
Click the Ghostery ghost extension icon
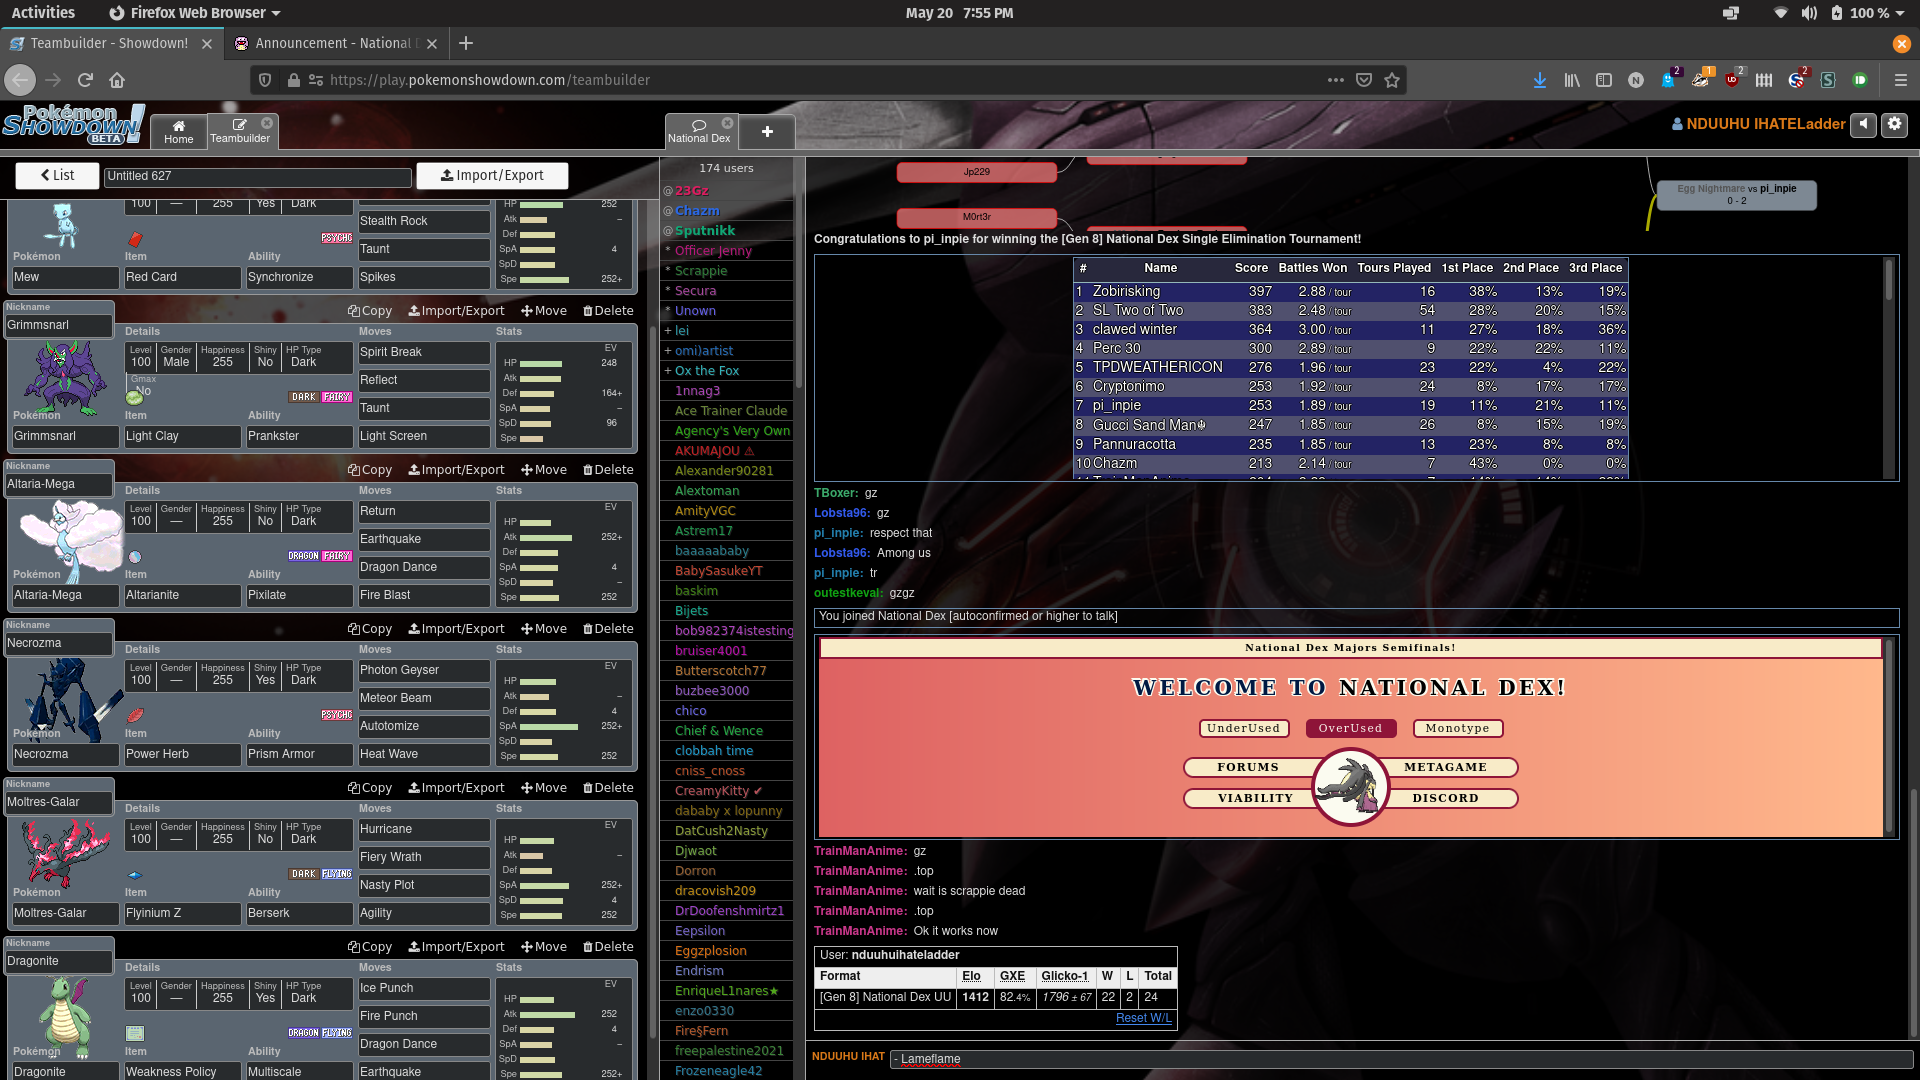(1668, 80)
